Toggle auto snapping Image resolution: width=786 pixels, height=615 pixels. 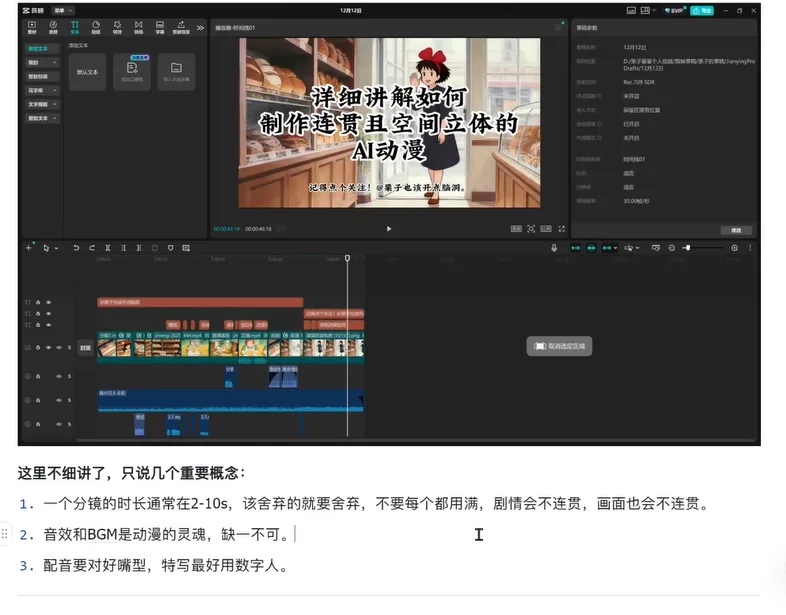coord(592,248)
